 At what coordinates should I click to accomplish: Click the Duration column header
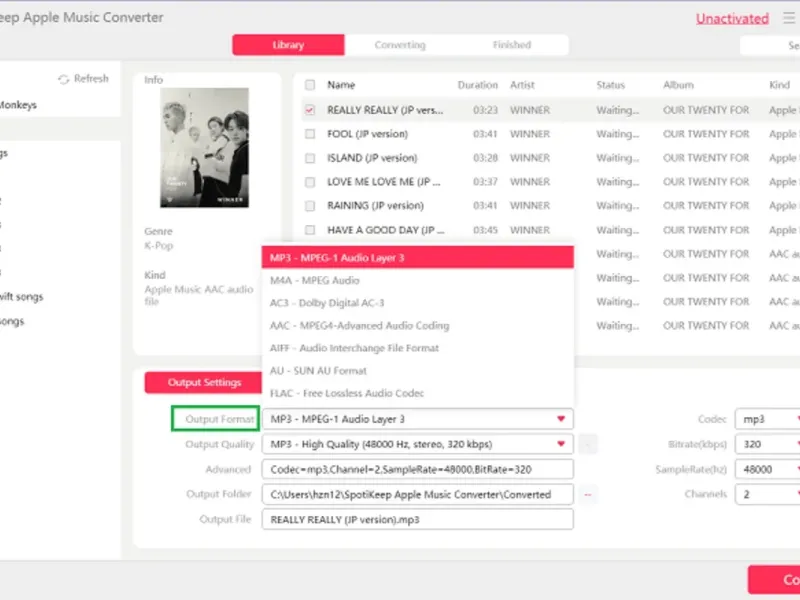pos(478,85)
